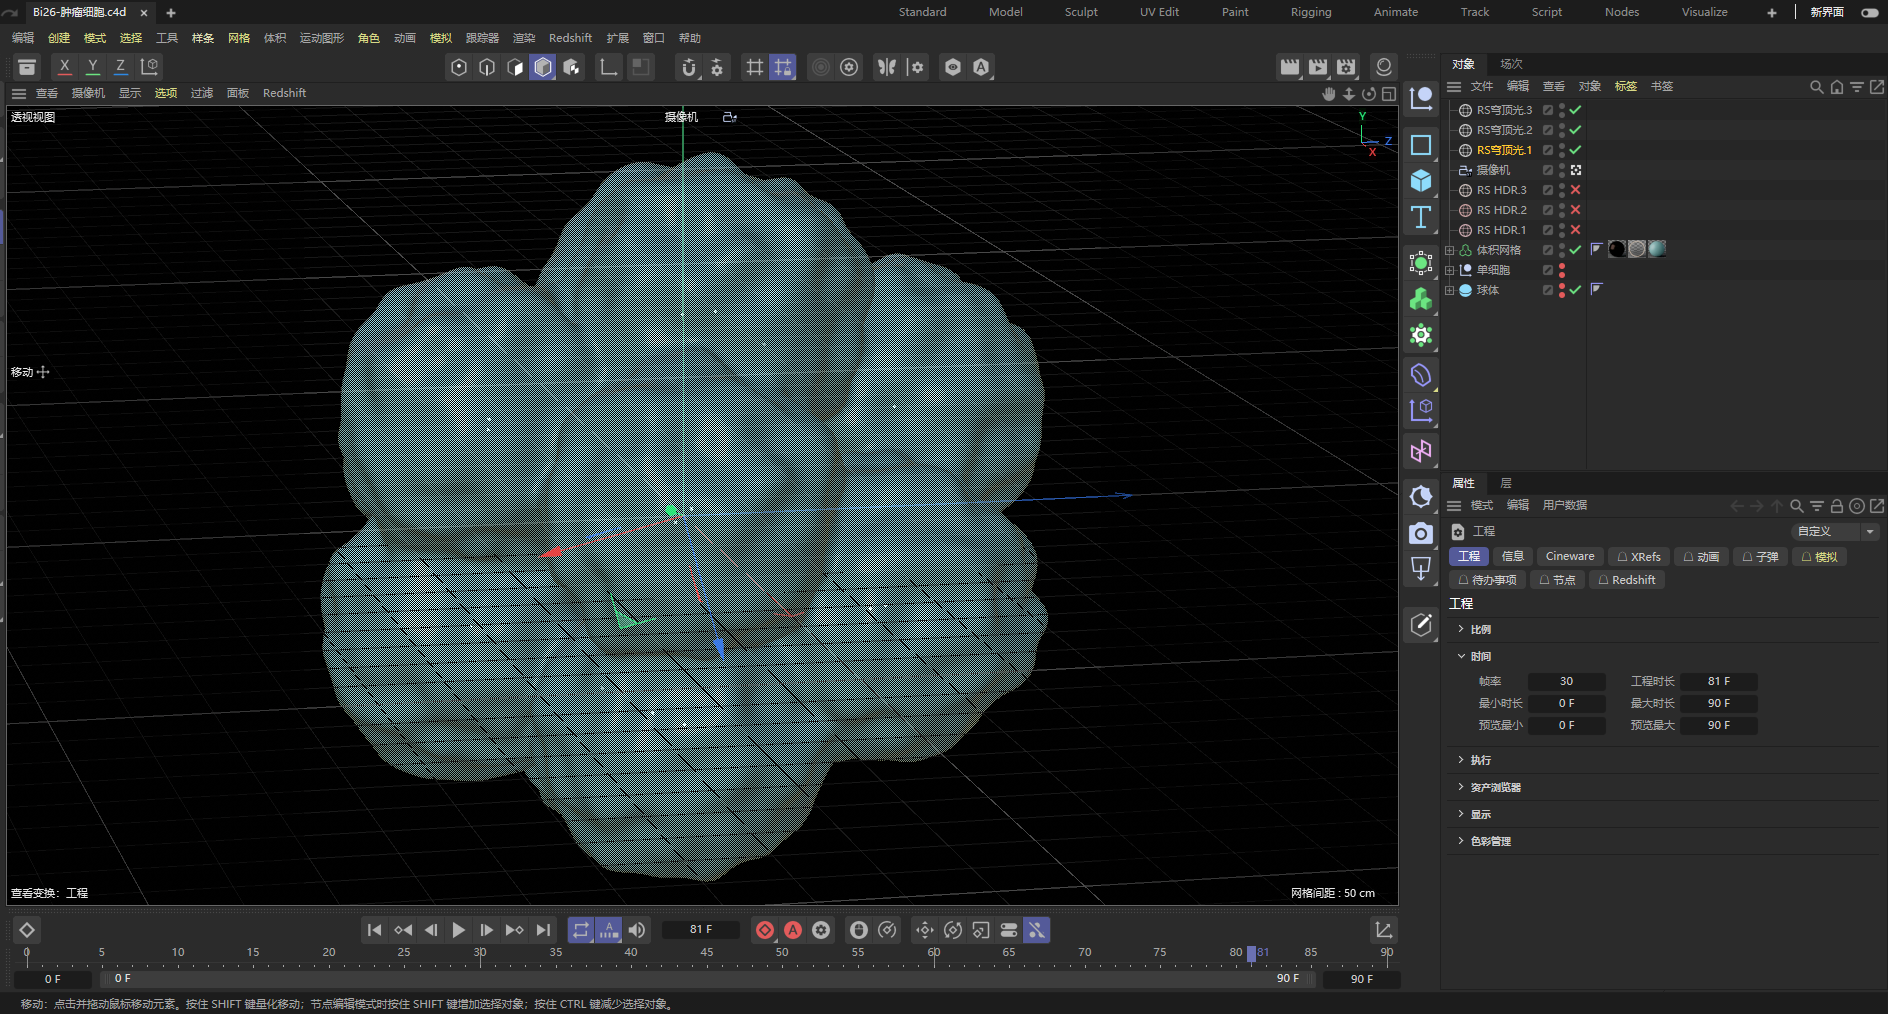Toggle the Enable Snap magnet icon
Viewport: 1888px width, 1014px height.
point(688,67)
